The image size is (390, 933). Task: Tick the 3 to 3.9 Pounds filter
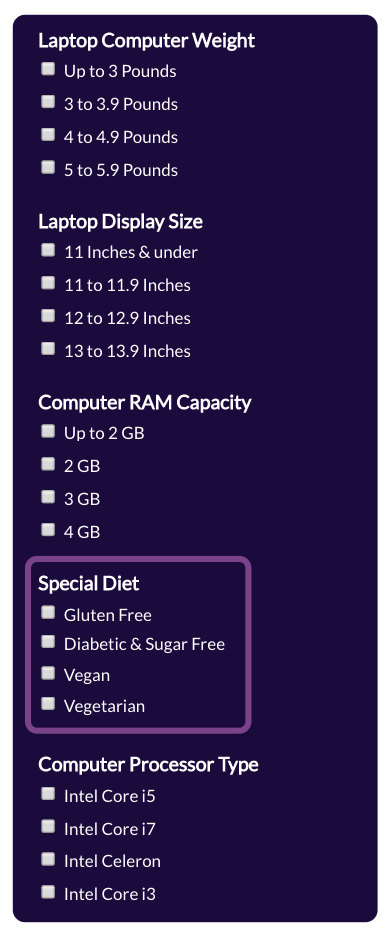tap(48, 102)
